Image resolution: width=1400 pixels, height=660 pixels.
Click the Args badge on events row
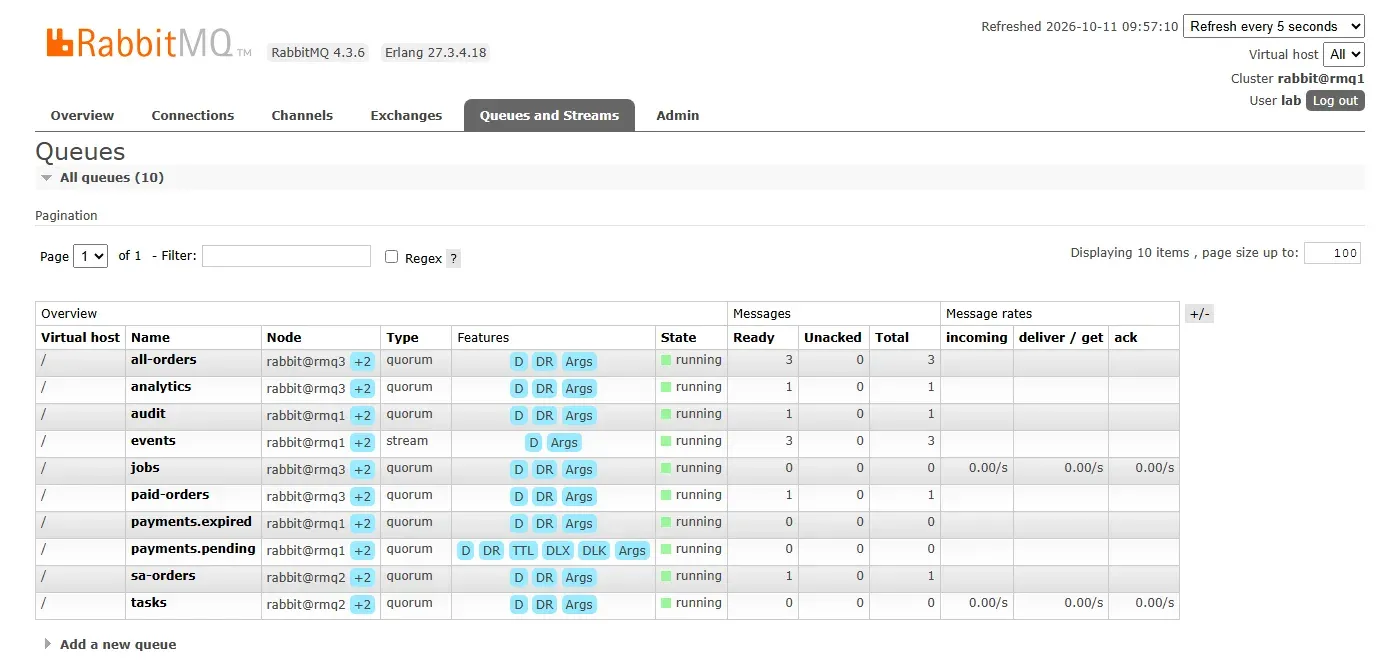click(564, 442)
